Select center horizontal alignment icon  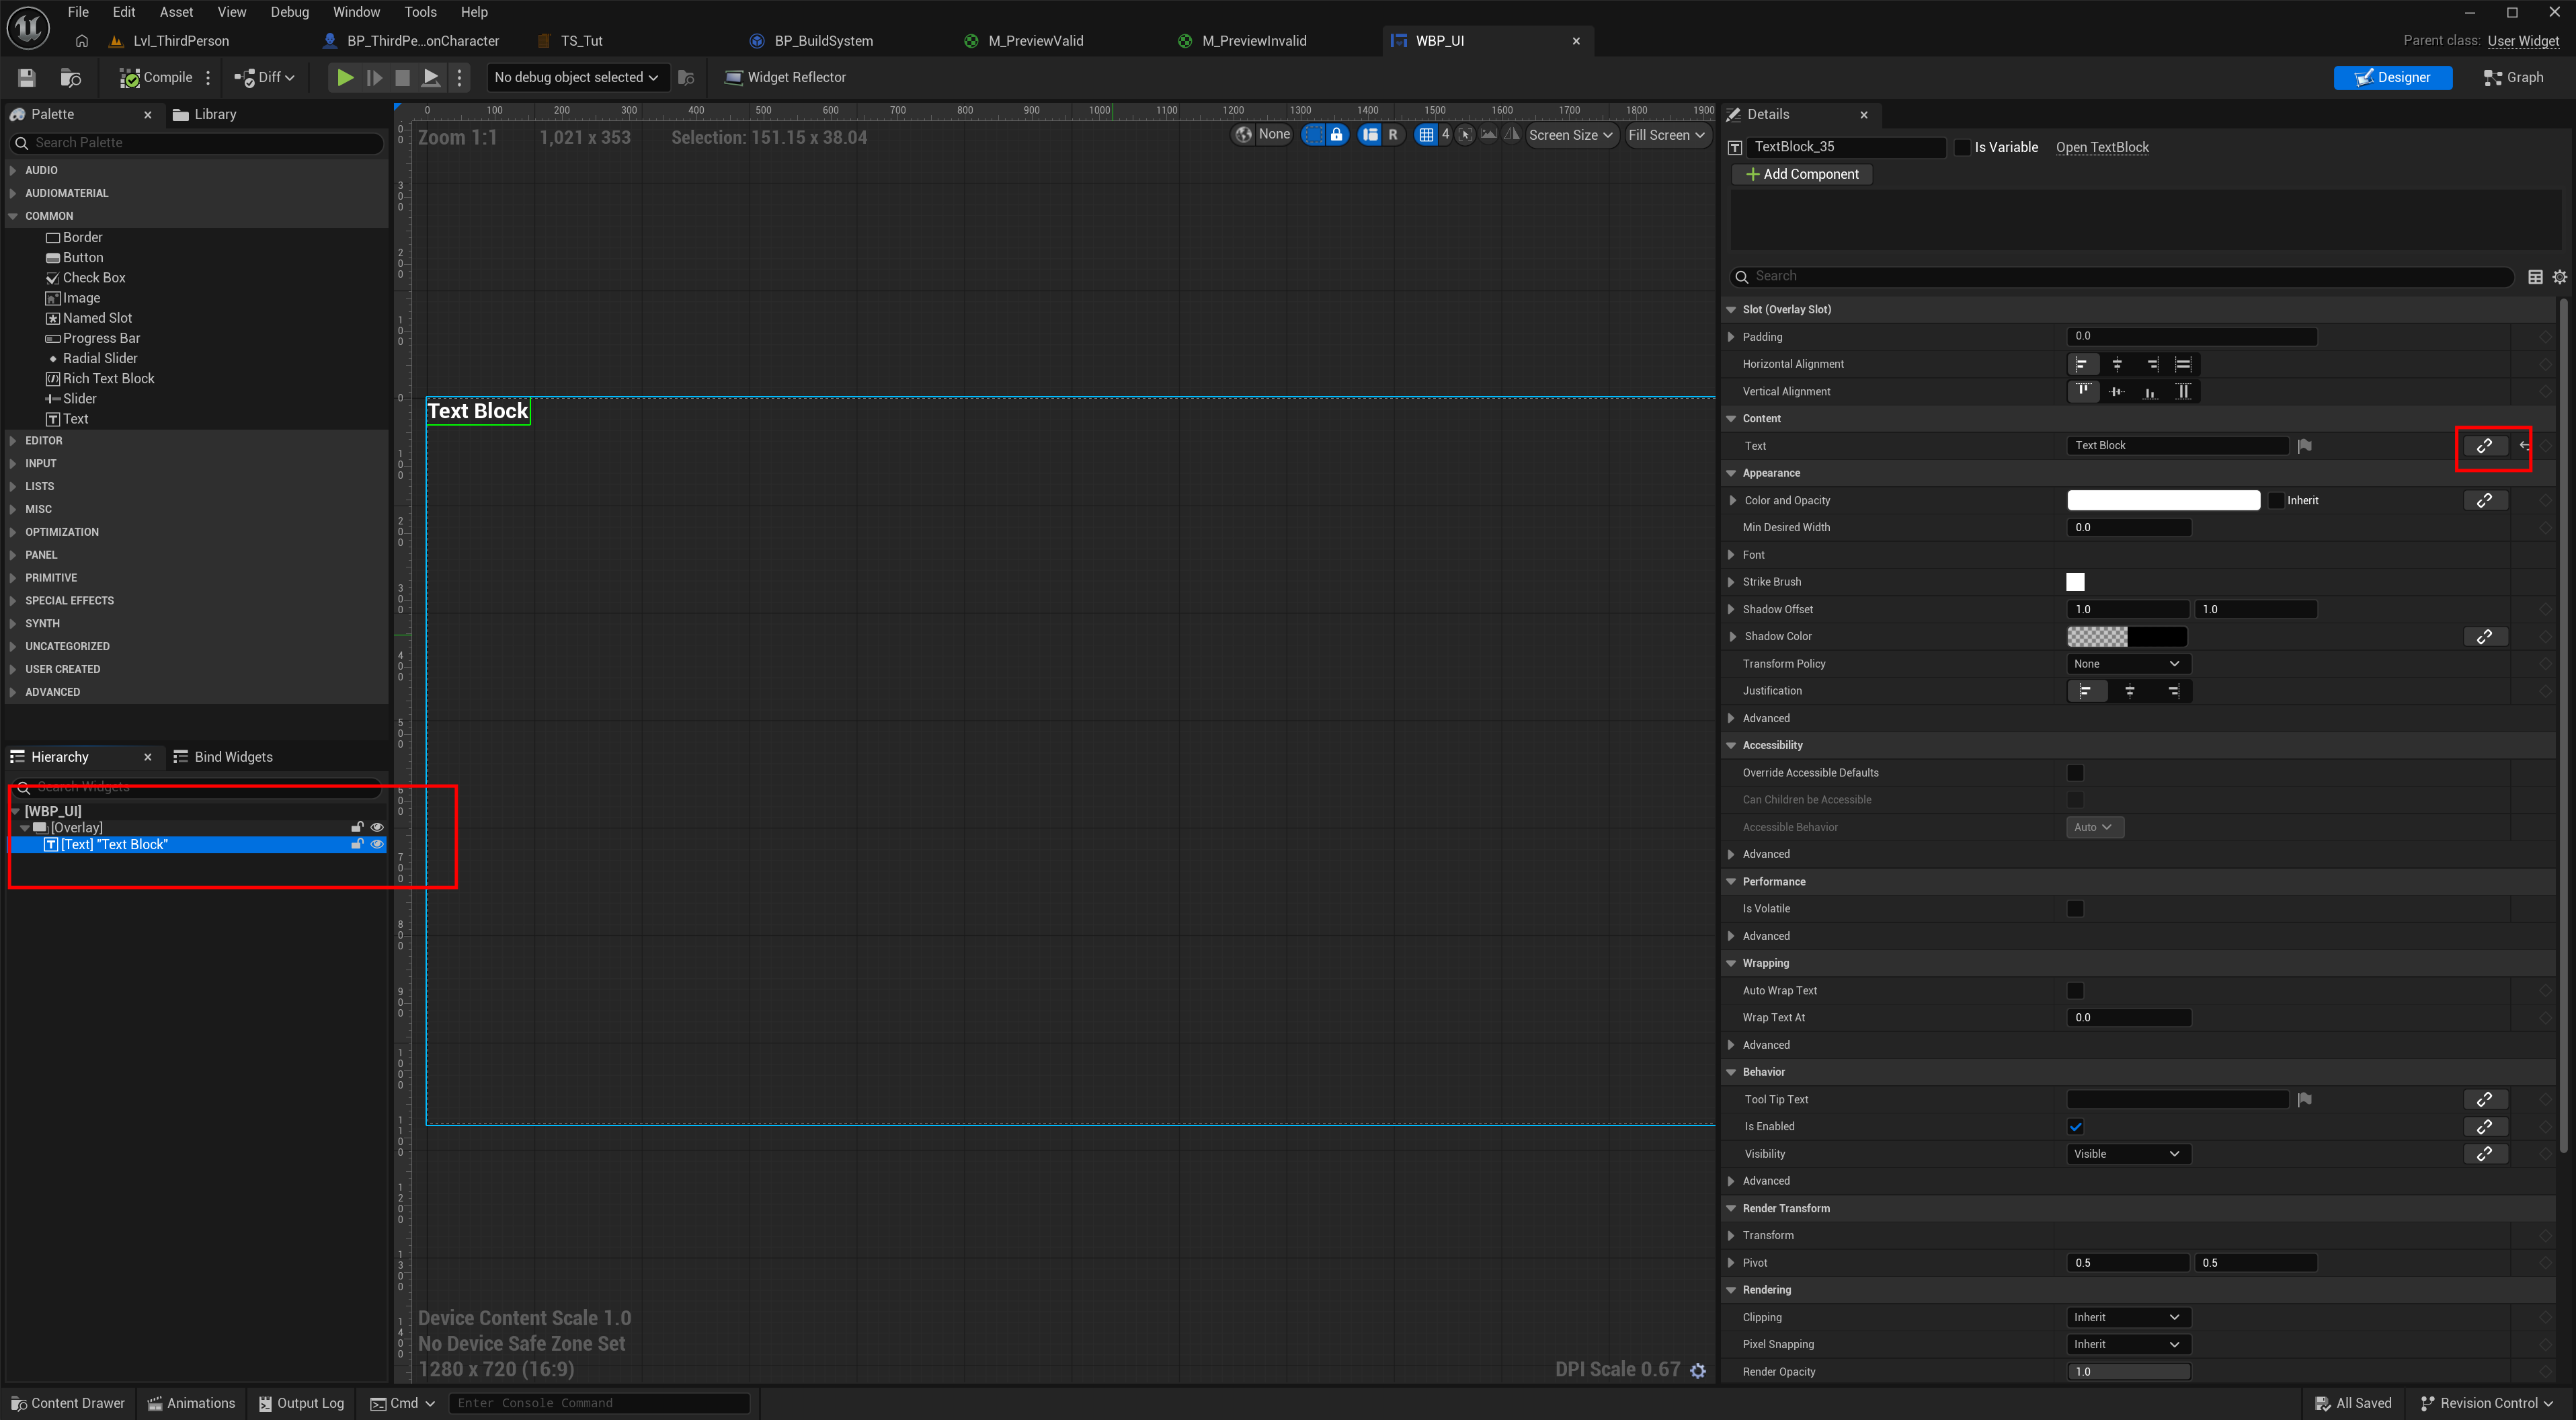(2117, 364)
